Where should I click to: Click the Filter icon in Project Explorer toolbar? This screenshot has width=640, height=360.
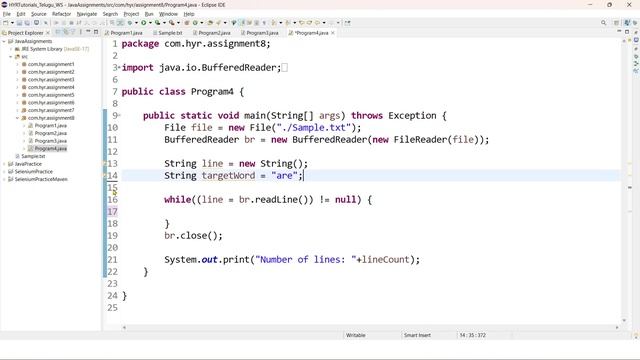click(73, 32)
